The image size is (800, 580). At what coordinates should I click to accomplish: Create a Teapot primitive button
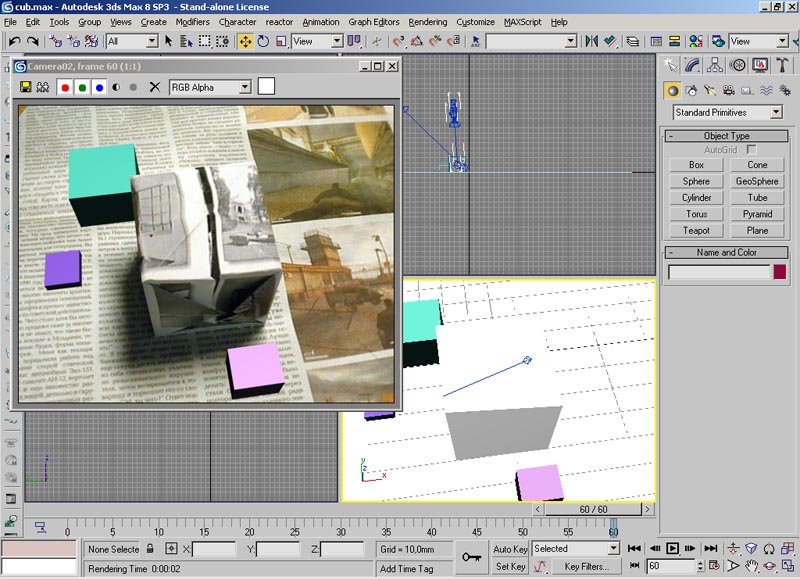696,230
